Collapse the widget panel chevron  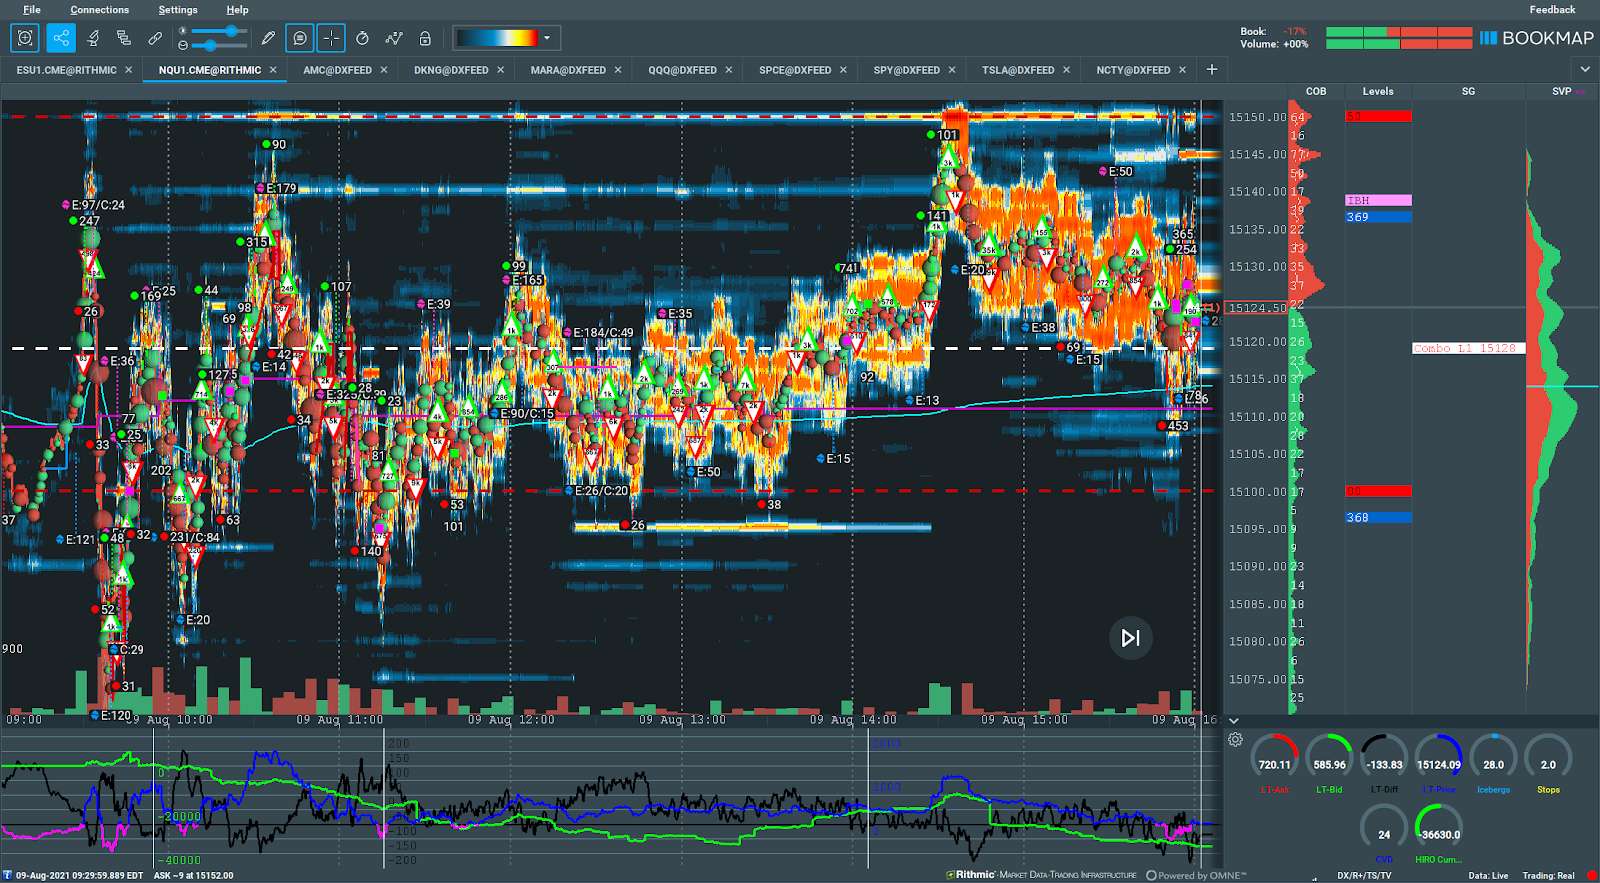[1234, 720]
